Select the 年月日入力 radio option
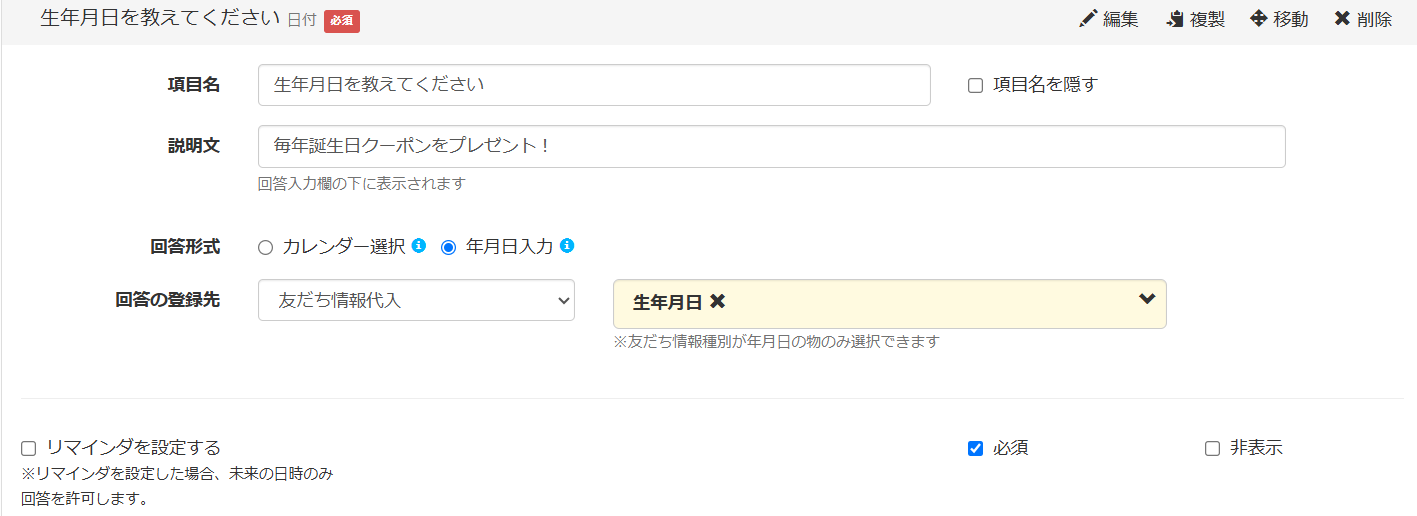 pyautogui.click(x=448, y=247)
